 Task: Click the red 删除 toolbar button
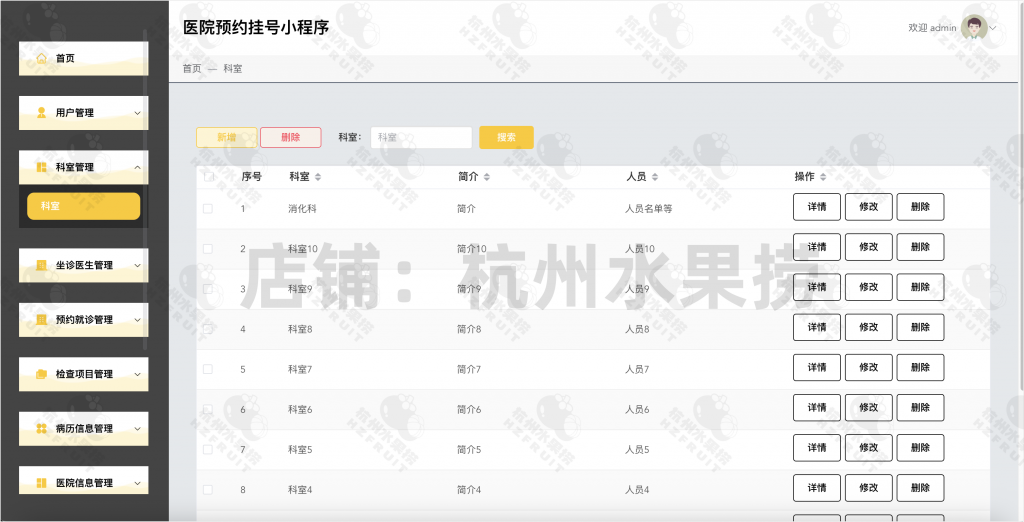[x=291, y=137]
